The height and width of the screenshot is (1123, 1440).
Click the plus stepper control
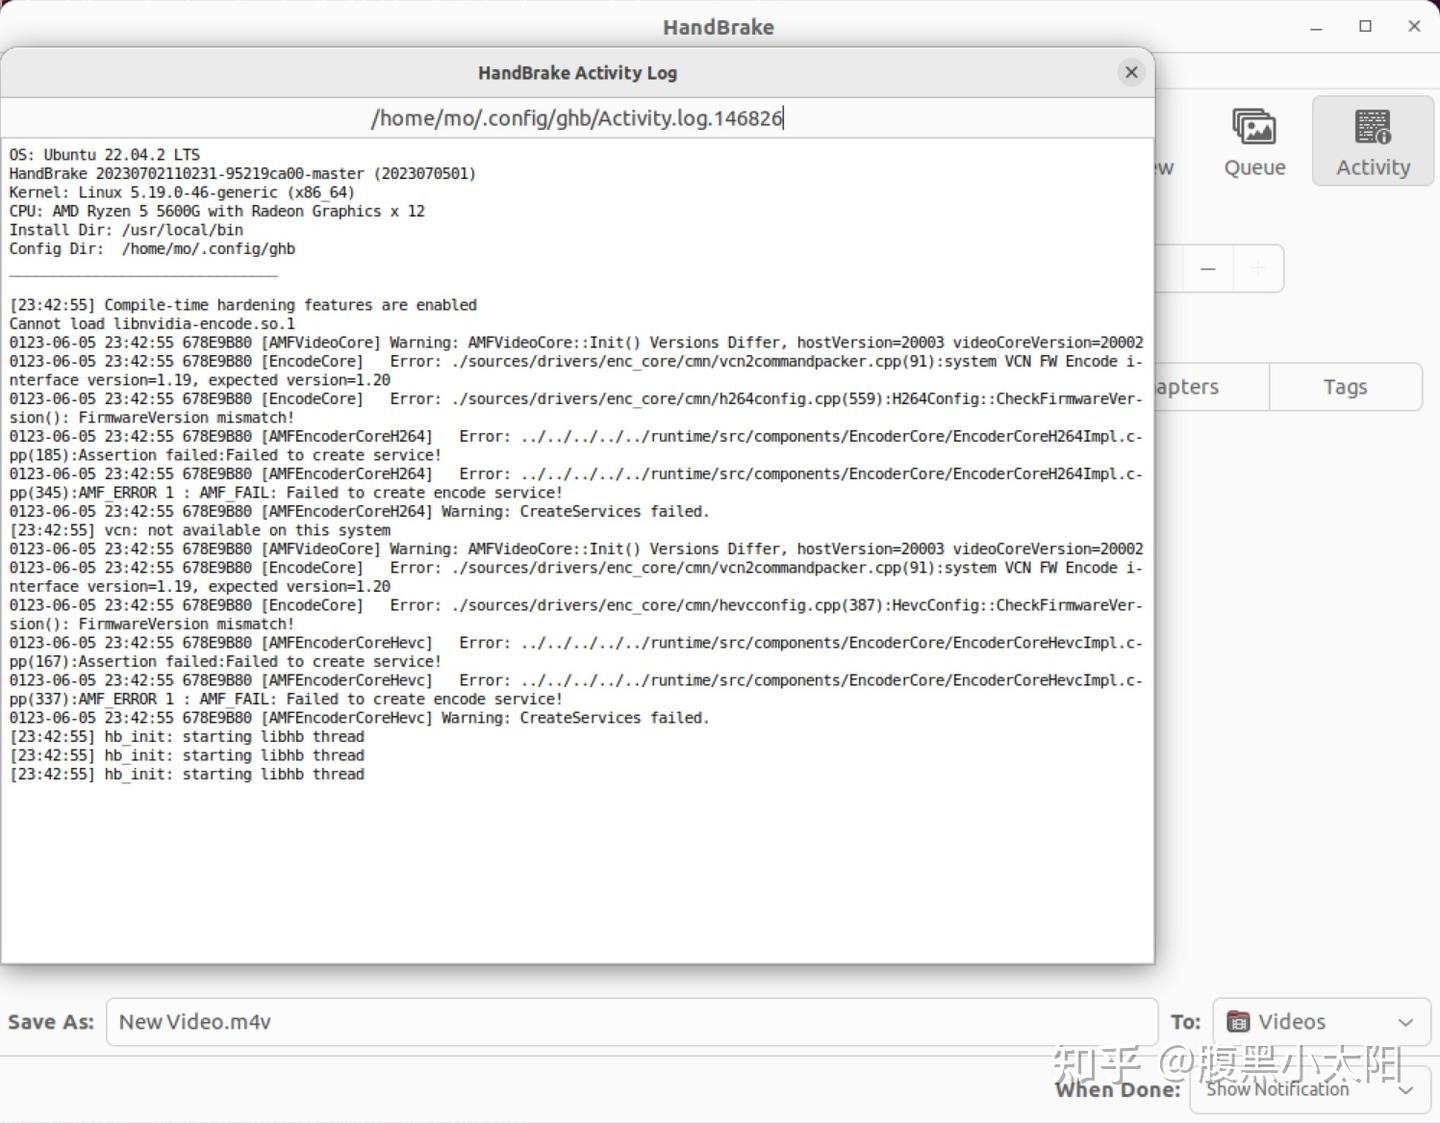1258,268
